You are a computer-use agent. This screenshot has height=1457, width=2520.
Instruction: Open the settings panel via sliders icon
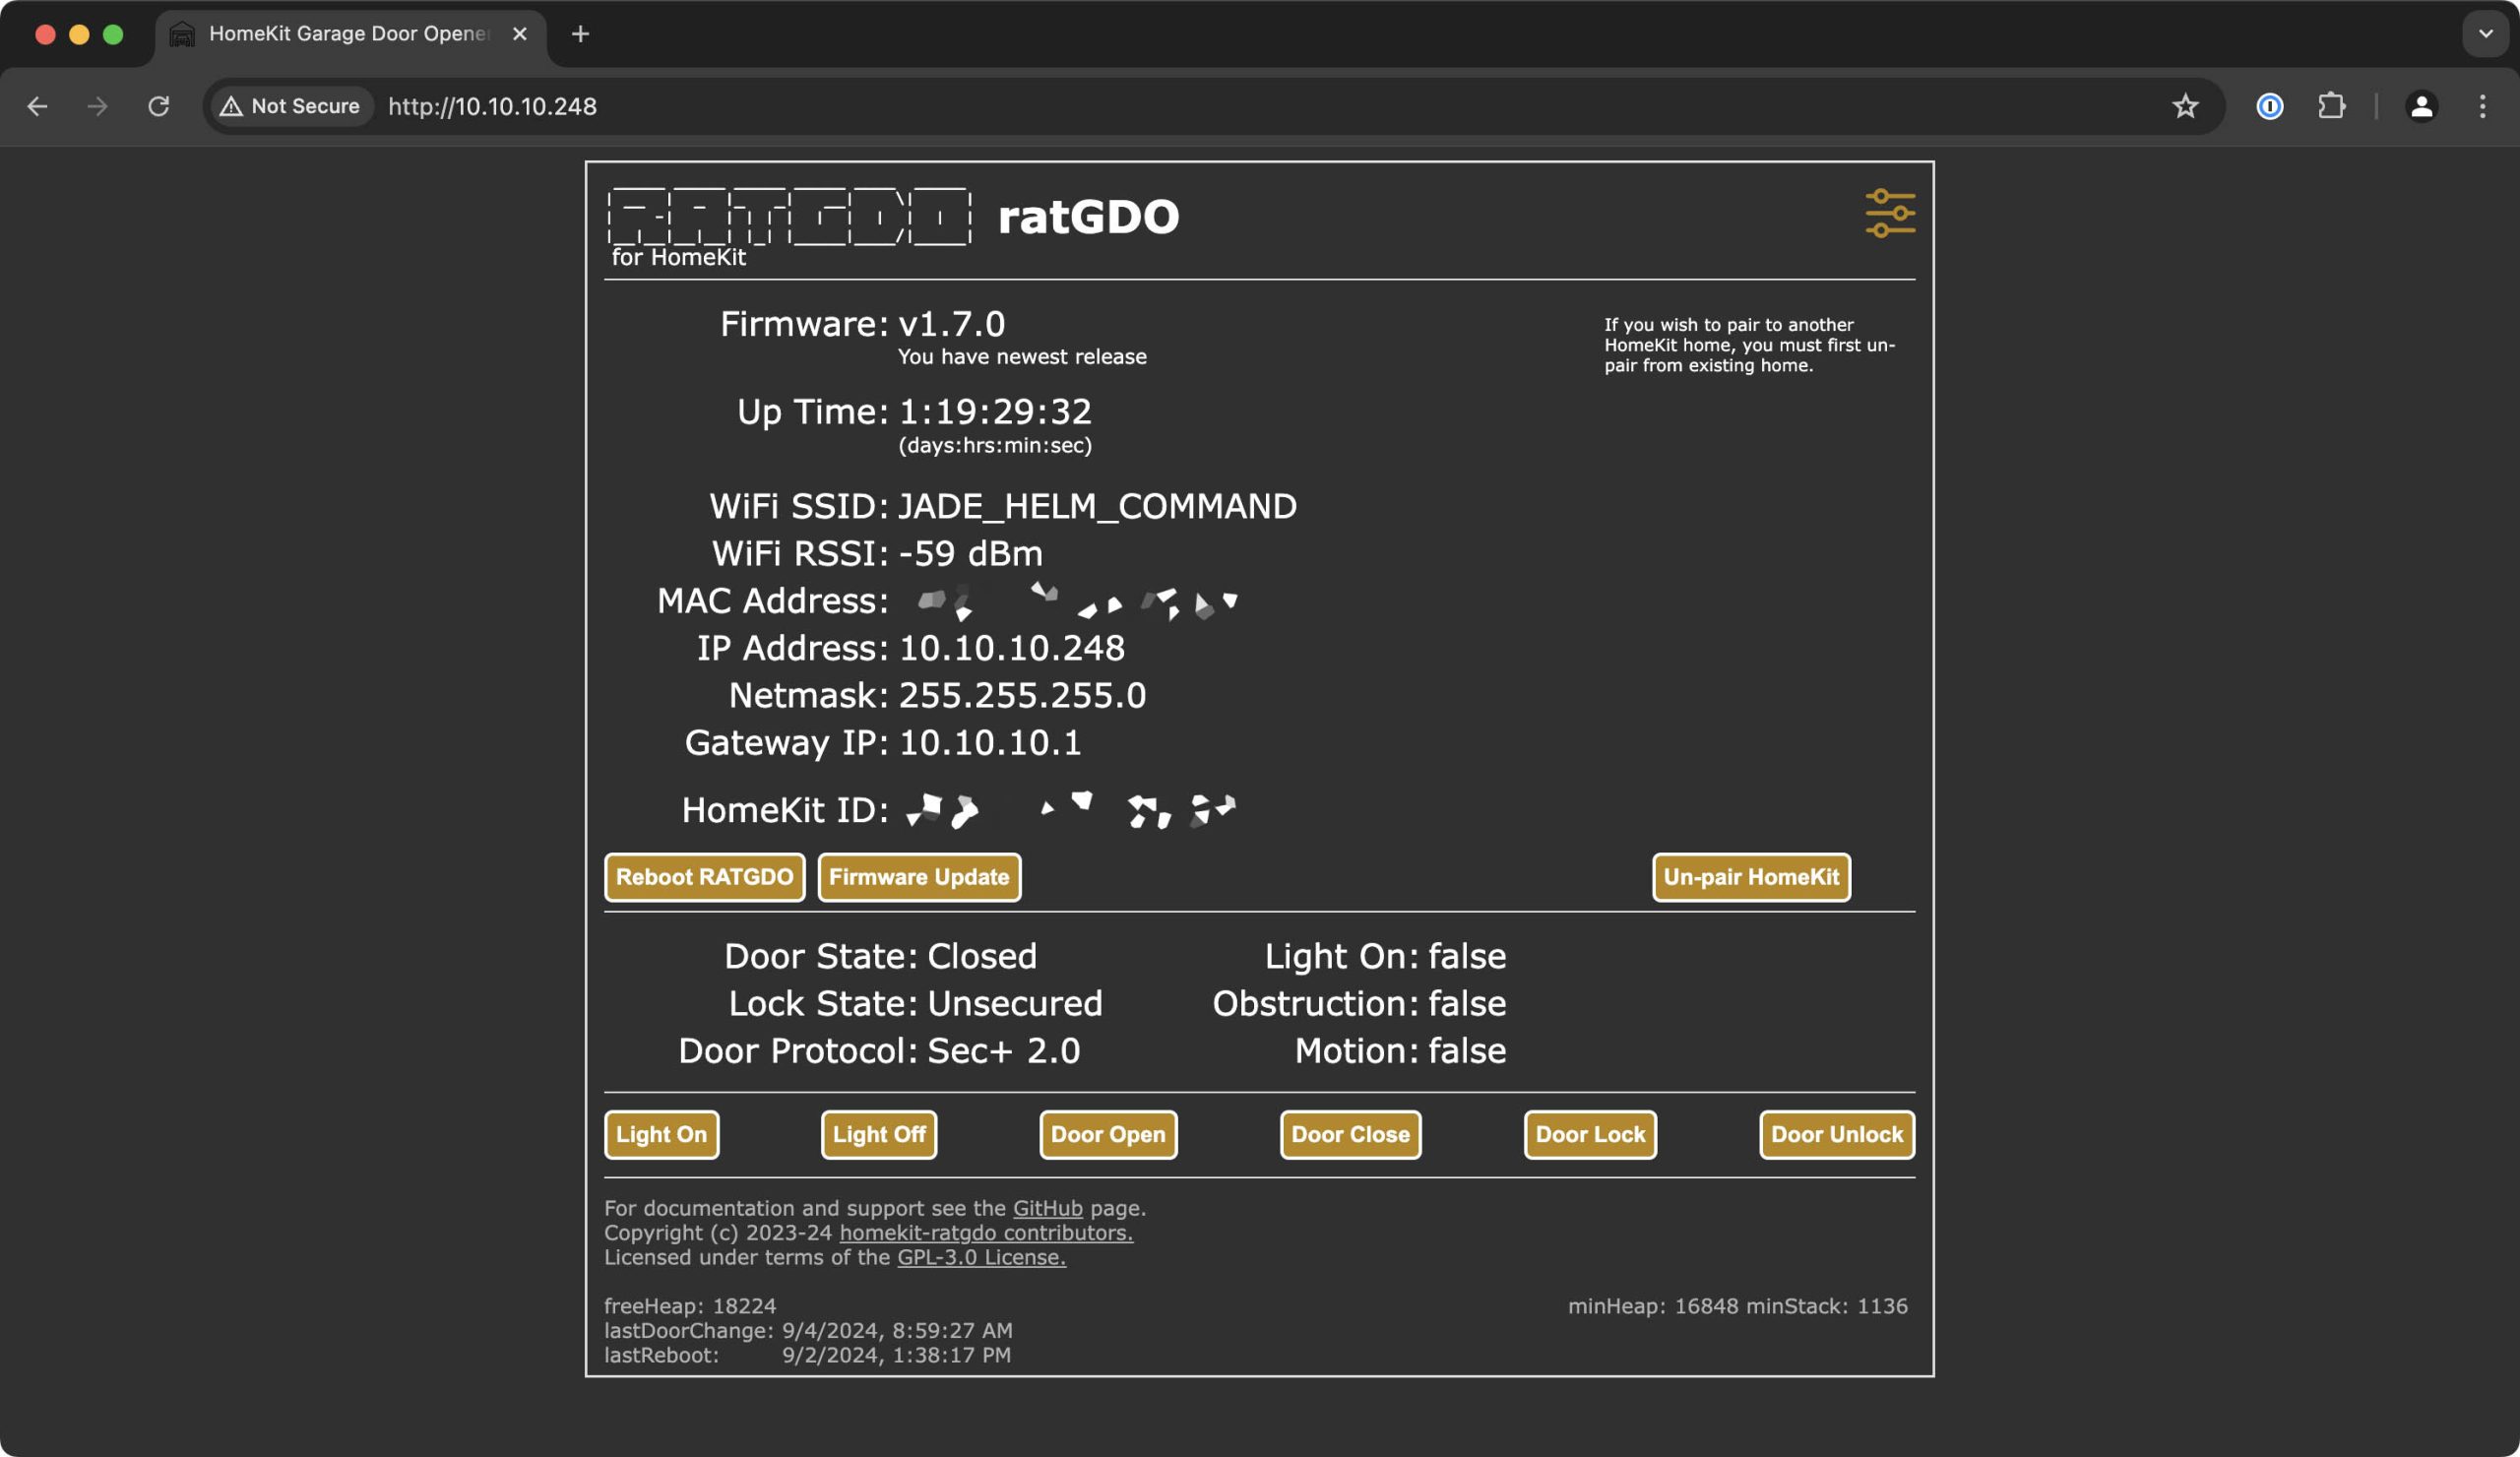pos(1888,213)
